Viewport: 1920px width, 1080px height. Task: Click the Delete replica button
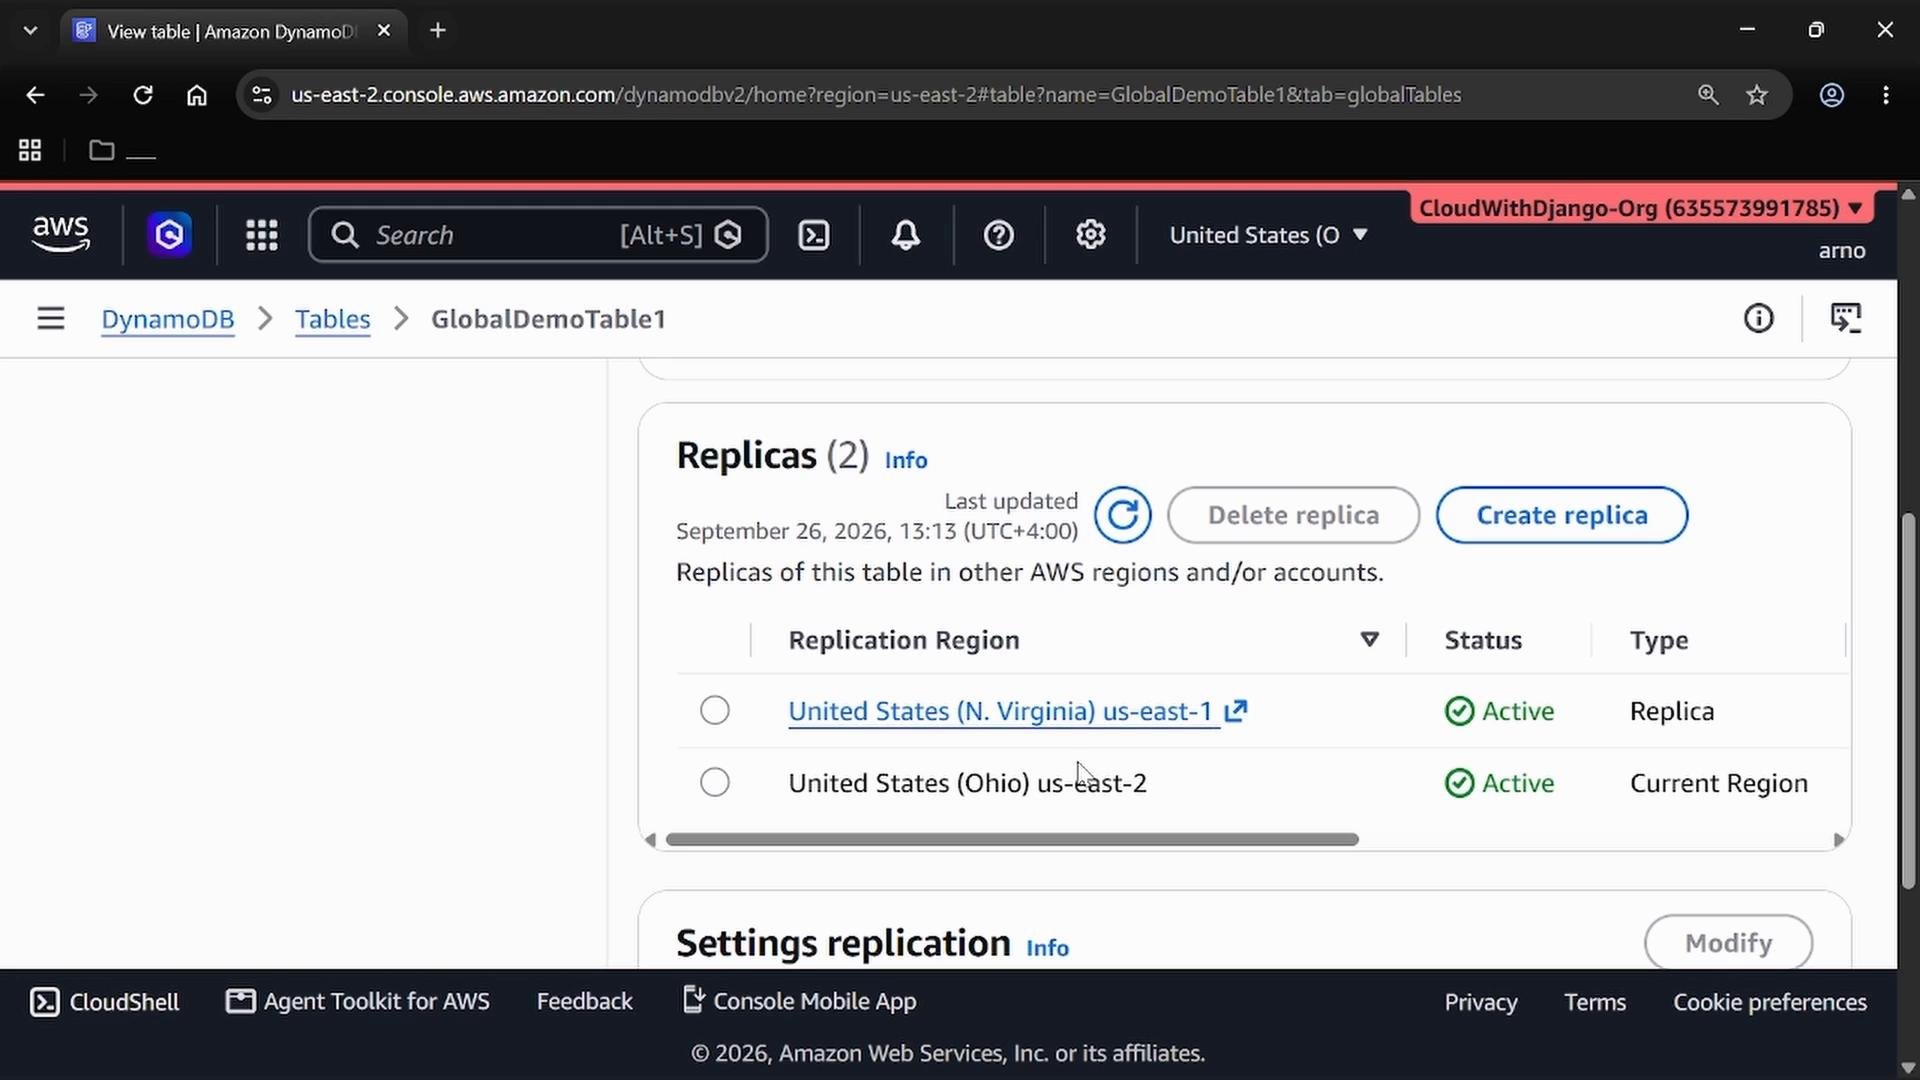[1293, 515]
